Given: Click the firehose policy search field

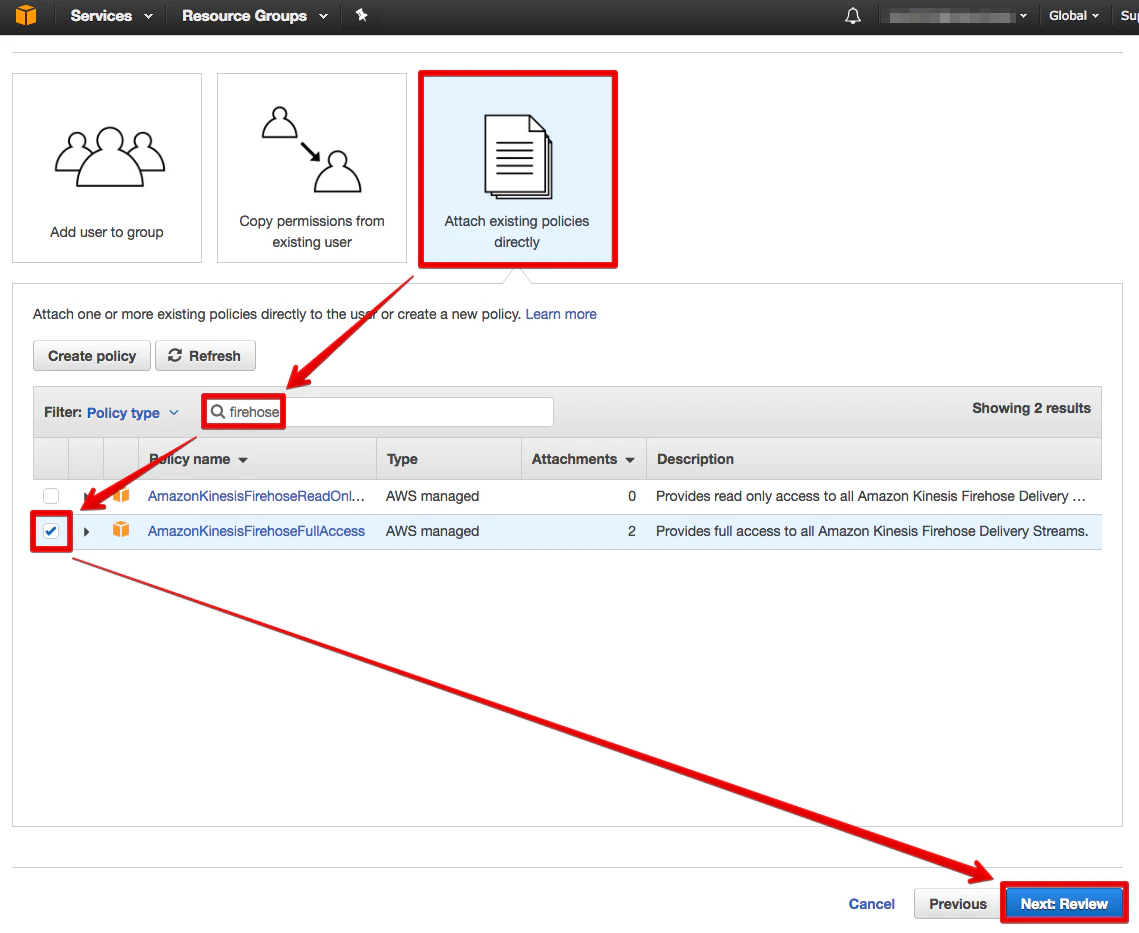Looking at the screenshot, I should point(378,412).
